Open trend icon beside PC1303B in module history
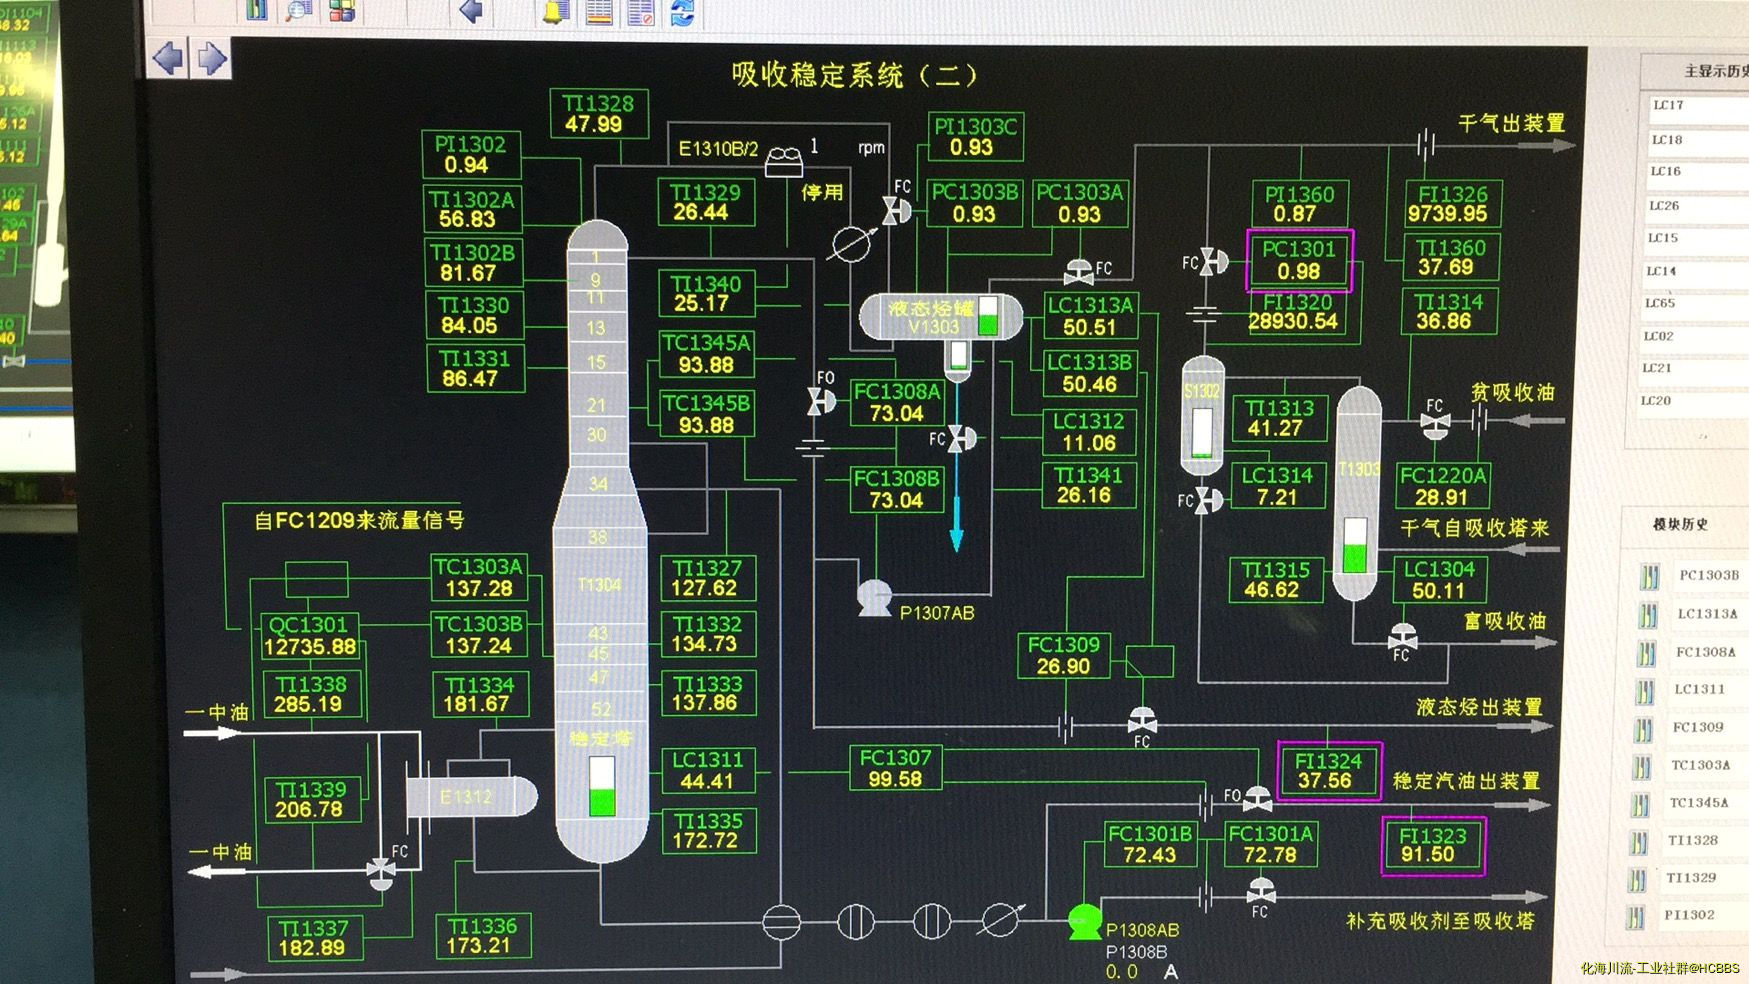Screen dimensions: 1749x984 click(1649, 576)
